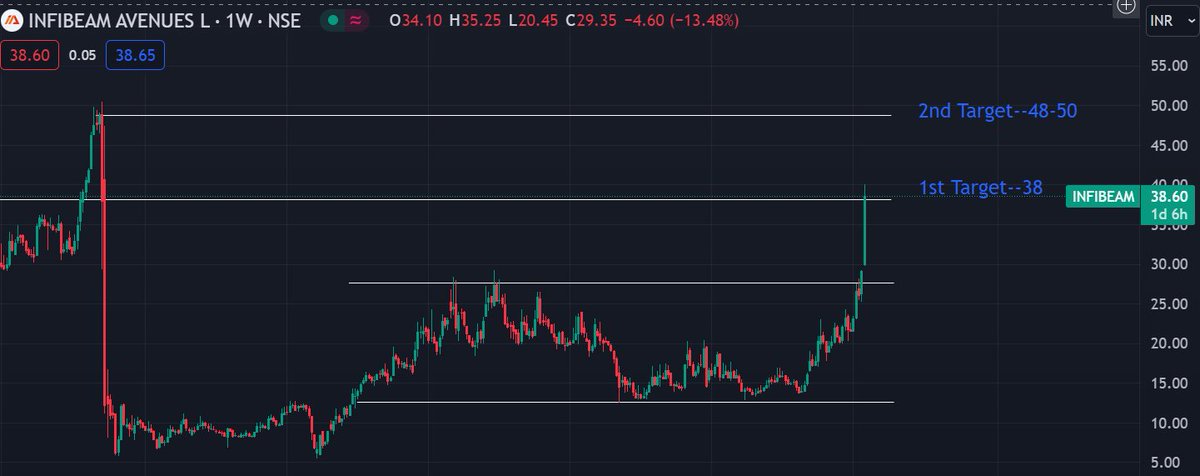Select the '1st Target--38' text annotation
Viewport: 1200px width, 476px height.
pos(981,187)
